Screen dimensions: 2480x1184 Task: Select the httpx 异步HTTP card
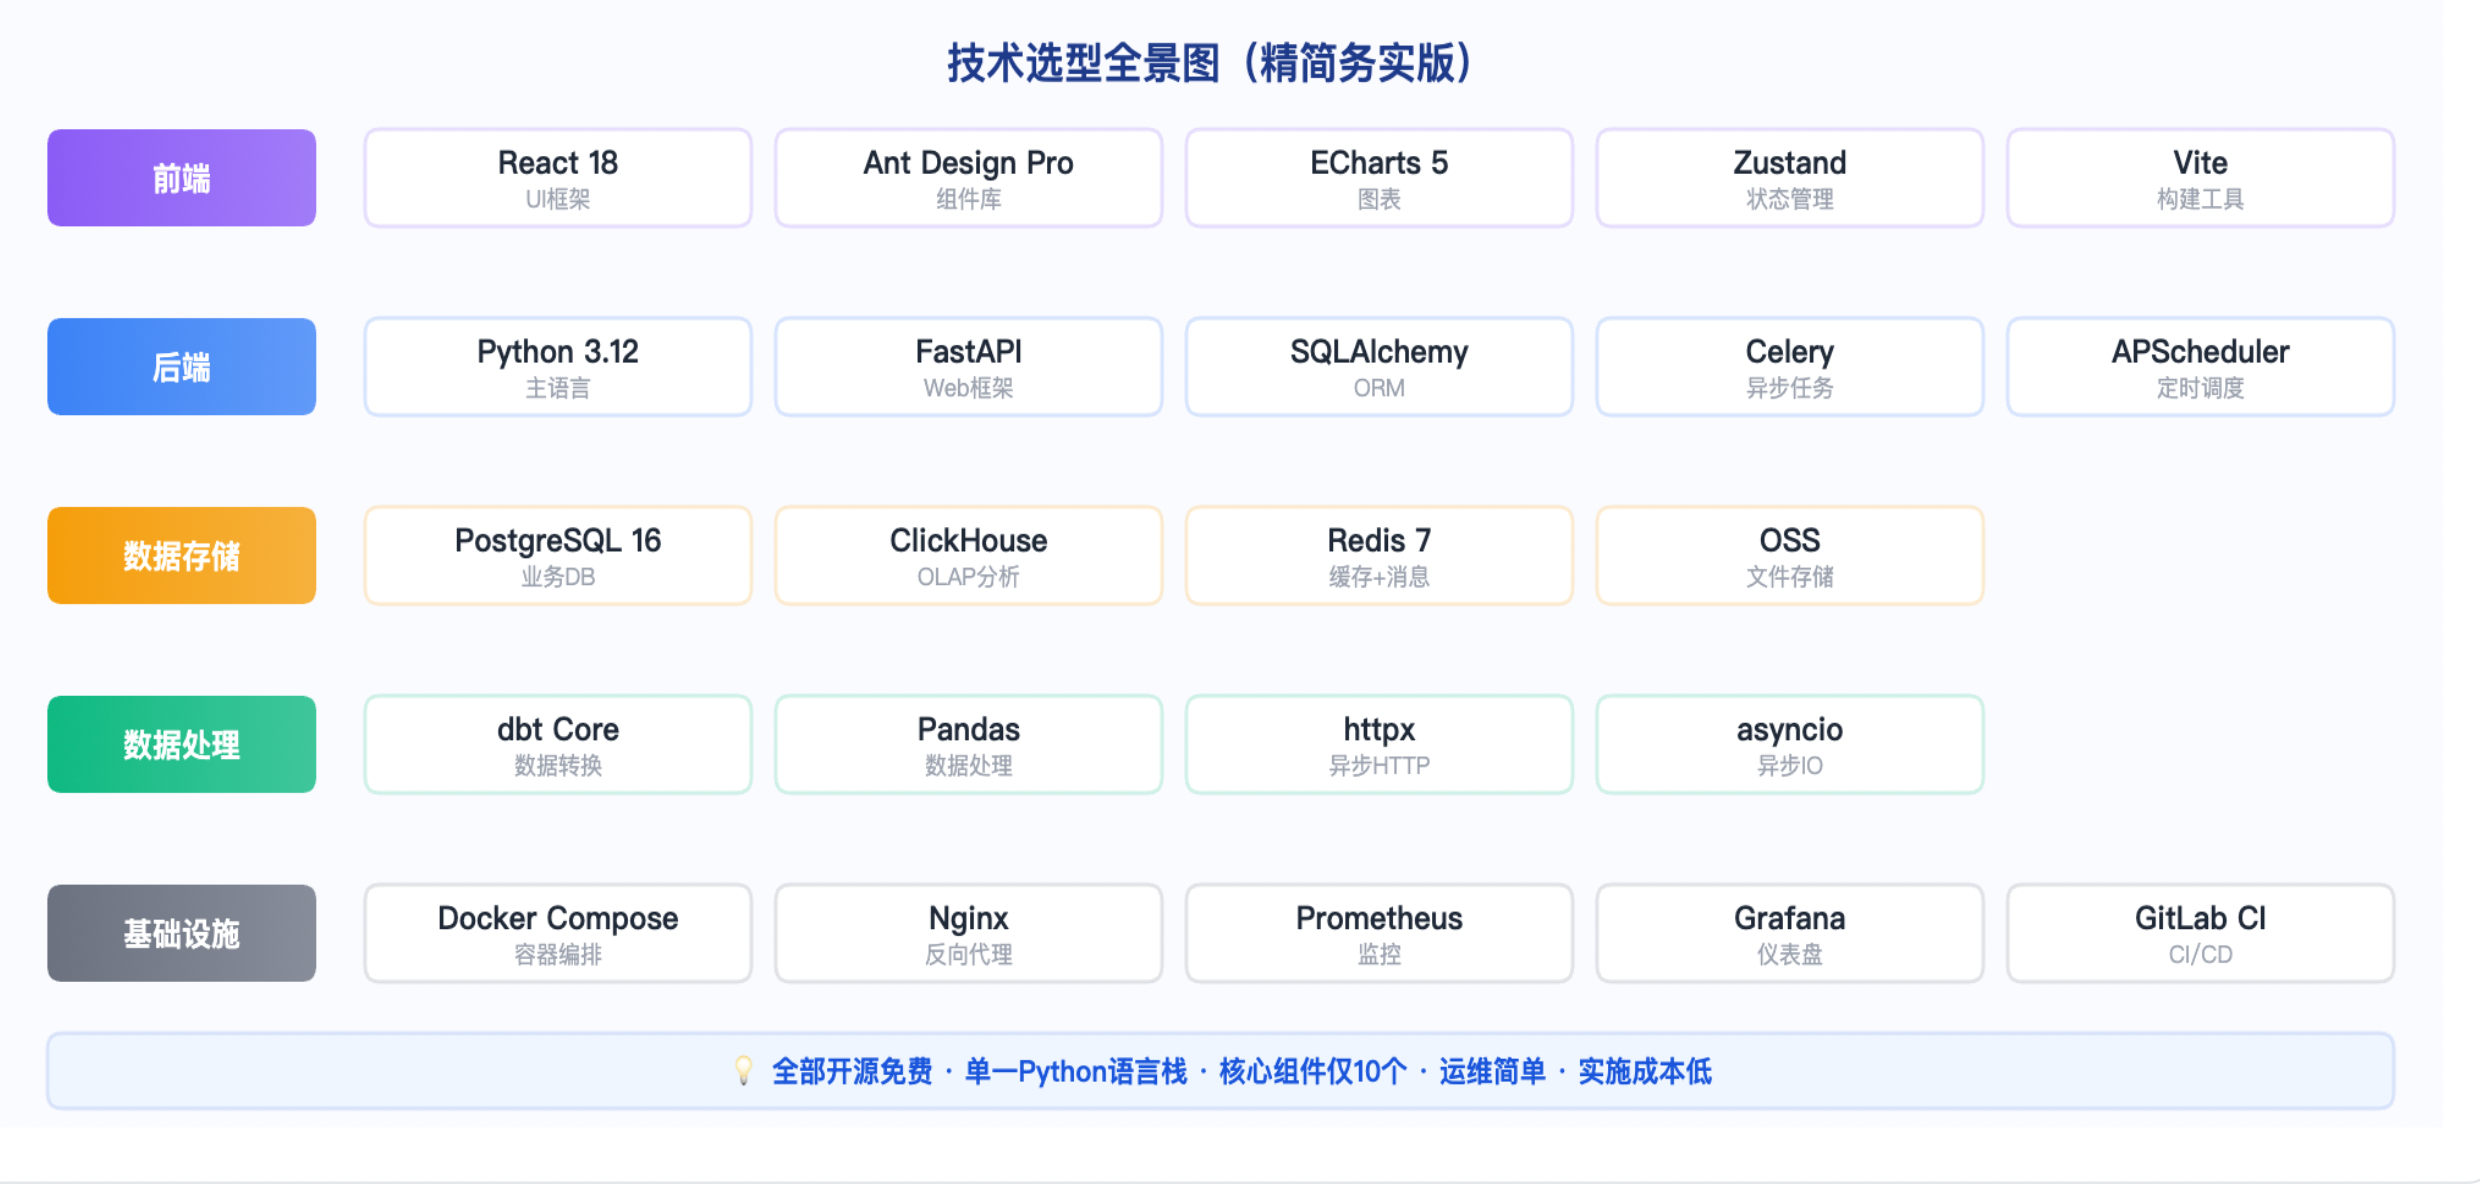[x=1379, y=745]
